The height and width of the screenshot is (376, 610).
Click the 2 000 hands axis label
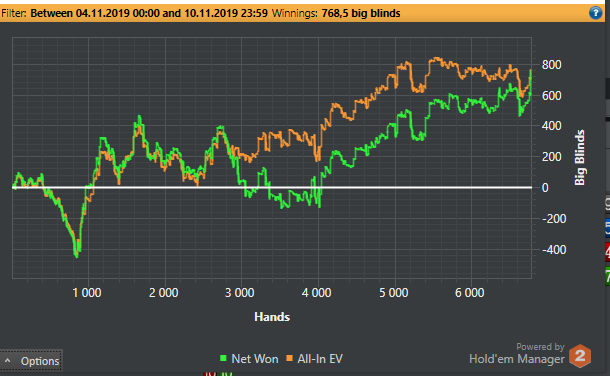pyautogui.click(x=163, y=293)
